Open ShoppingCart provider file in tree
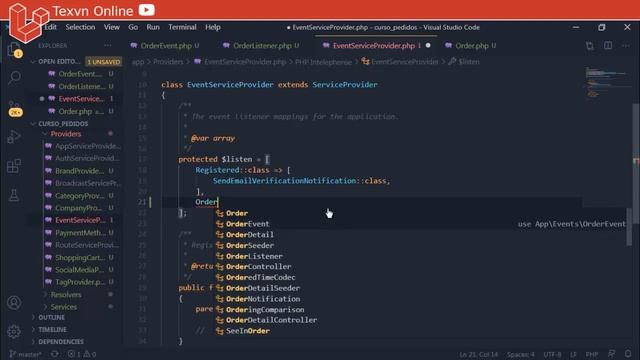The image size is (640, 360). (x=79, y=257)
